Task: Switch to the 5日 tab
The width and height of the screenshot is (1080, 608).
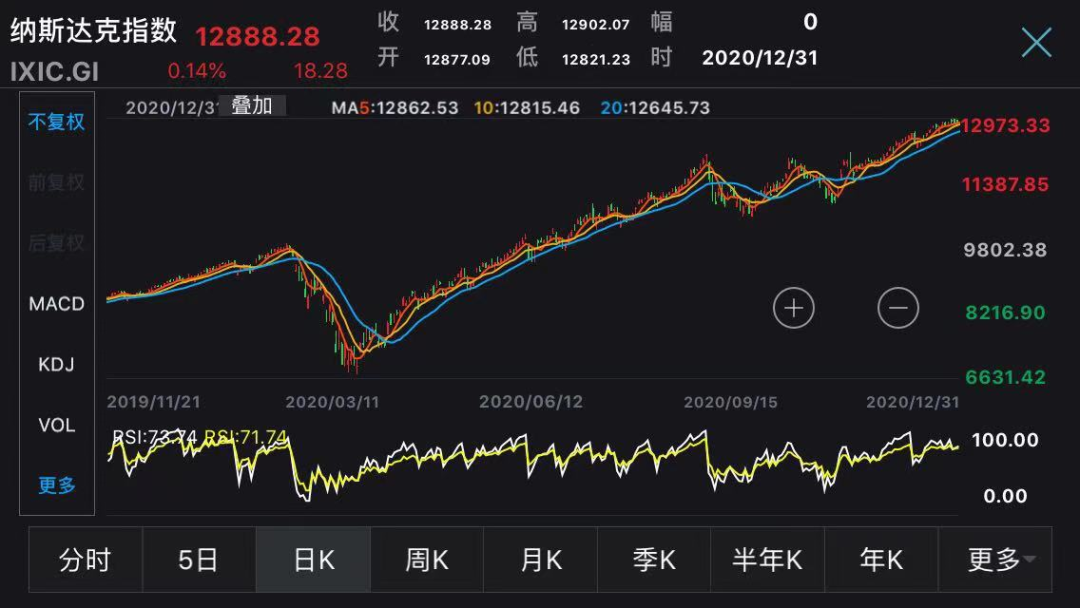Action: point(199,560)
